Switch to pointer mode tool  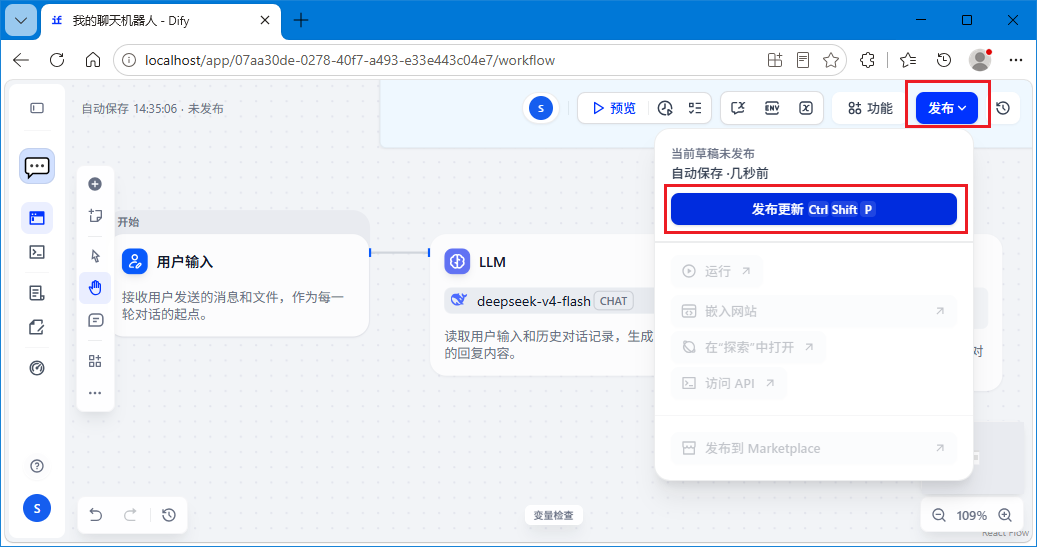pyautogui.click(x=95, y=256)
